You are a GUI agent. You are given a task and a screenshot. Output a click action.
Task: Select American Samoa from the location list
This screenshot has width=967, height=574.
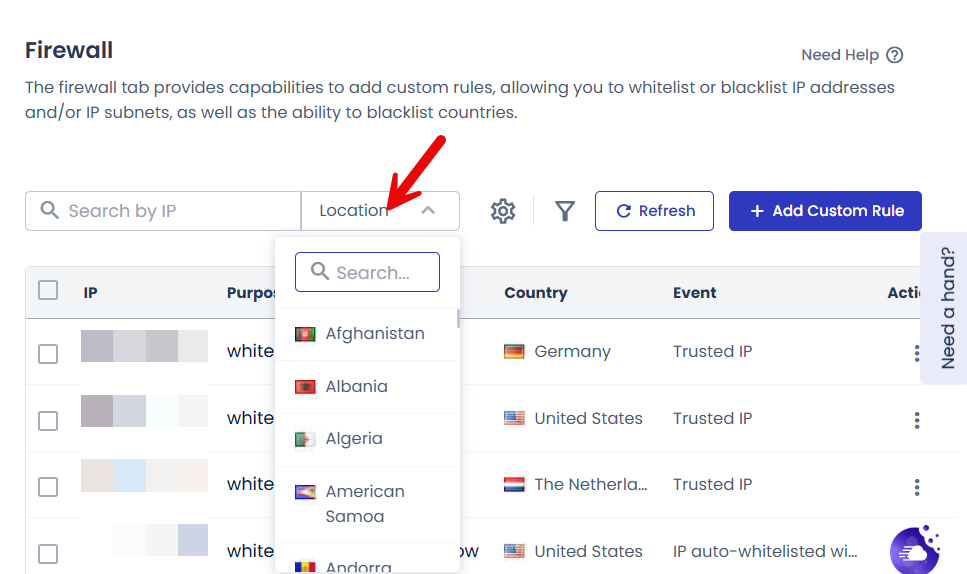(368, 504)
